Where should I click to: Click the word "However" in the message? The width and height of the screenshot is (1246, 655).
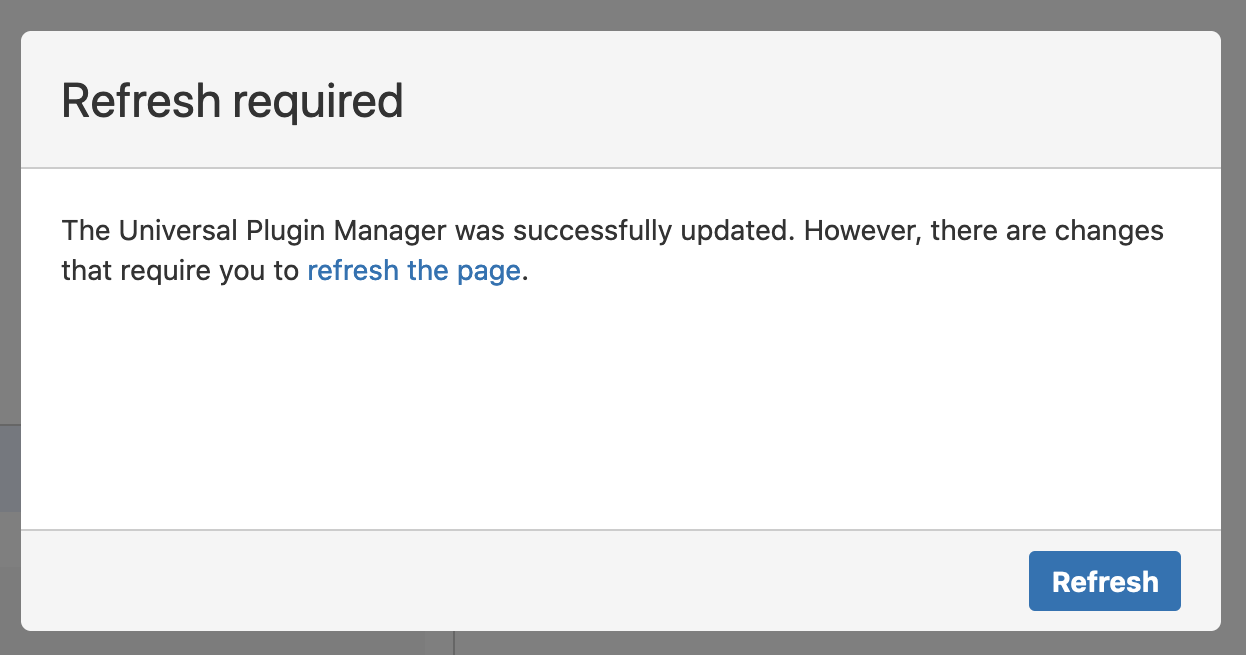coord(863,231)
